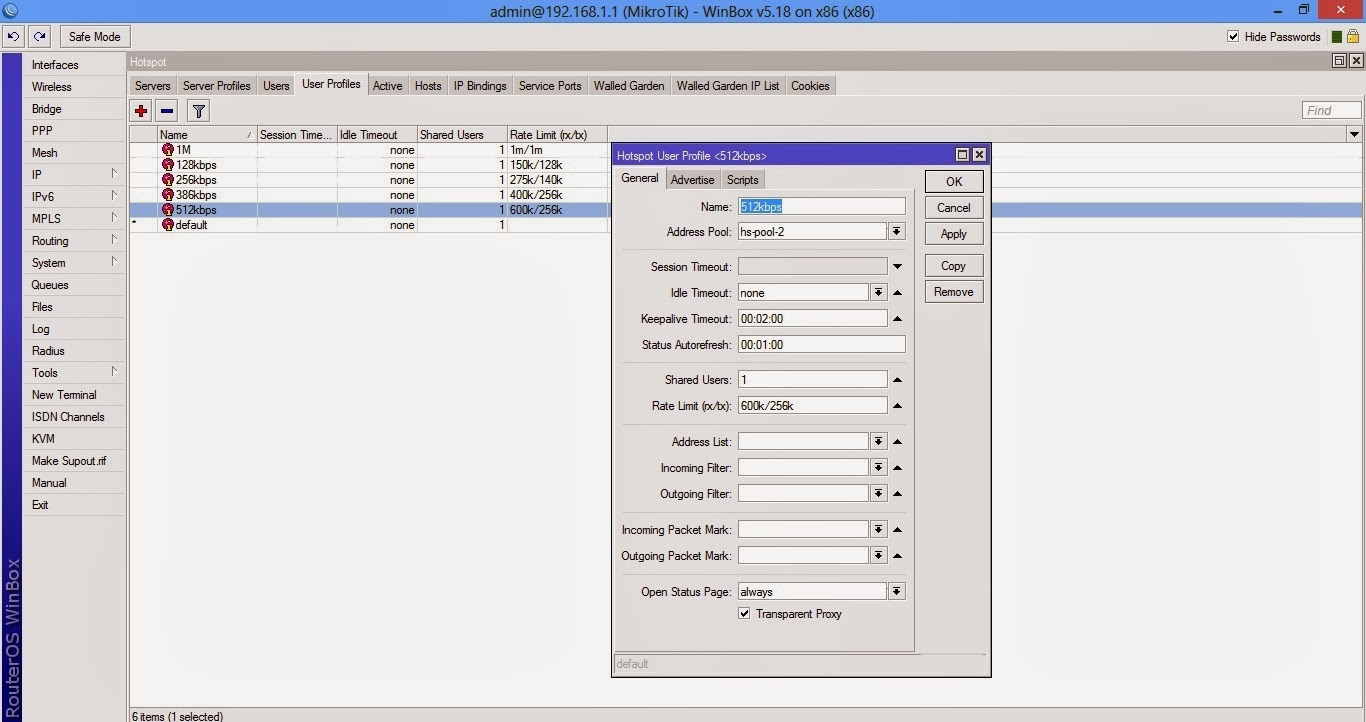Sort by the Rate Limit (rx/tx) column header
This screenshot has height=722, width=1366.
coord(557,135)
